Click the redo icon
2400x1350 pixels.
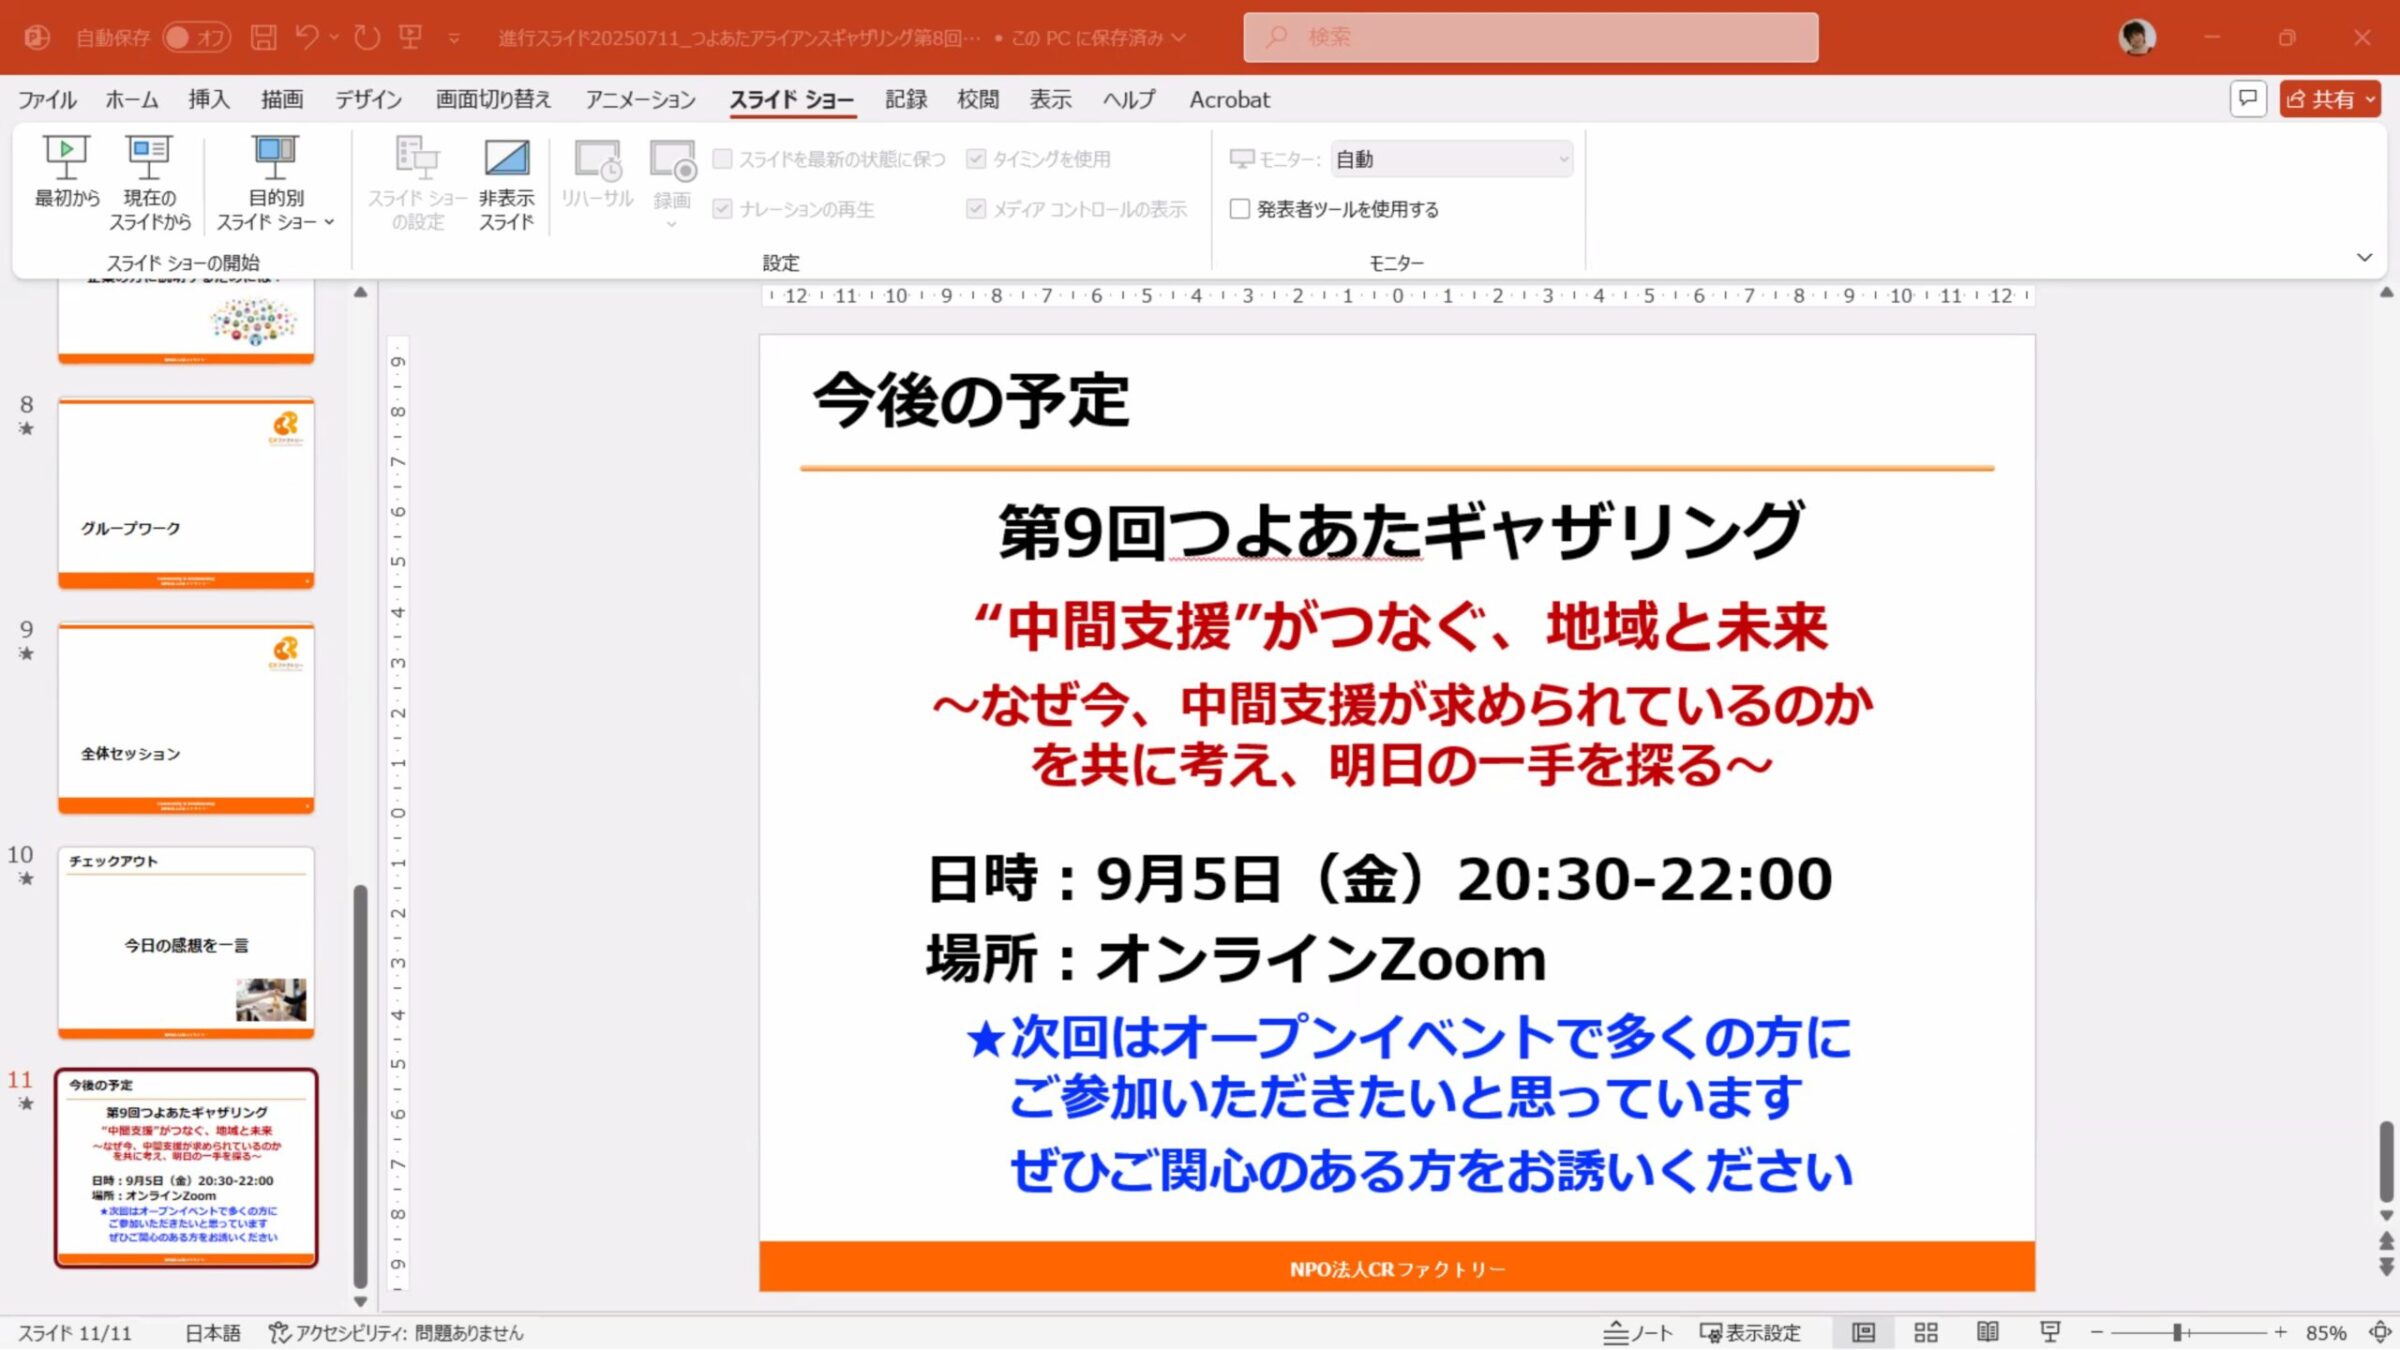pyautogui.click(x=367, y=38)
